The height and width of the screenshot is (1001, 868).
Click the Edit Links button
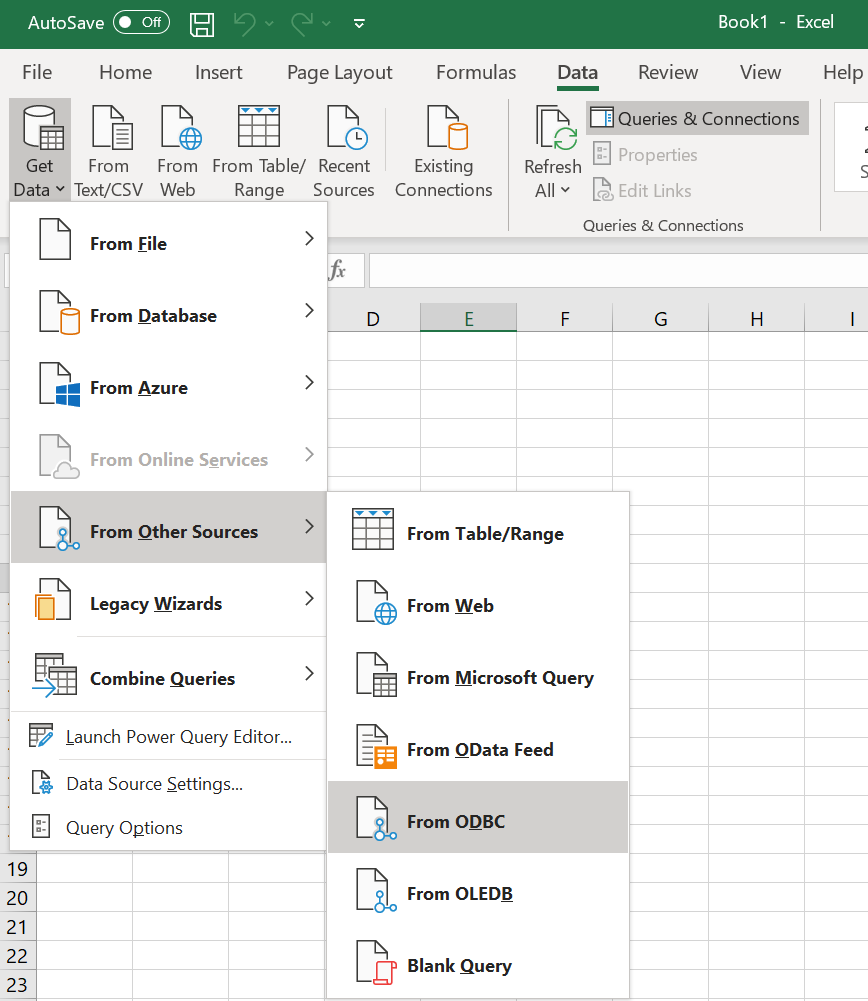[642, 190]
